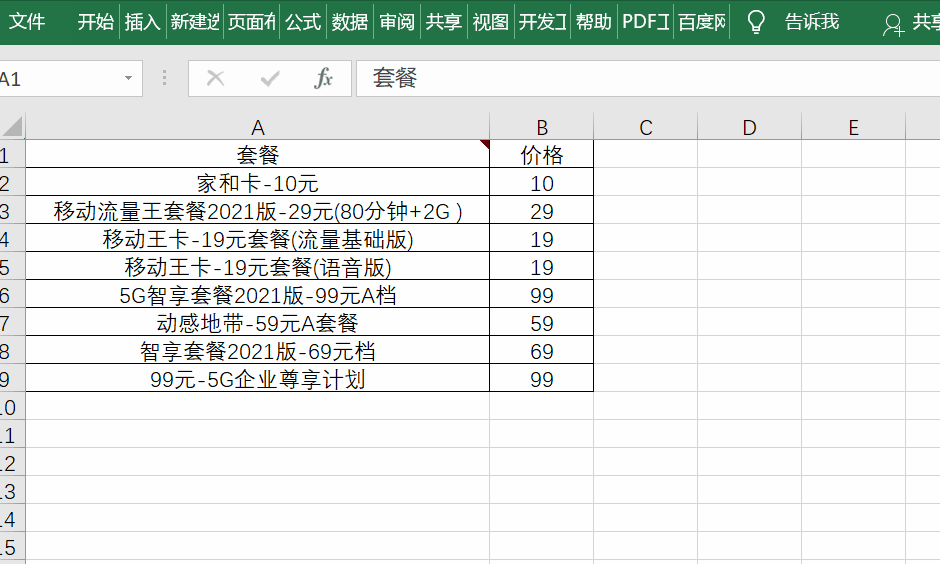
Task: Open the 新建选项卡 ribbon tab
Action: [x=195, y=22]
